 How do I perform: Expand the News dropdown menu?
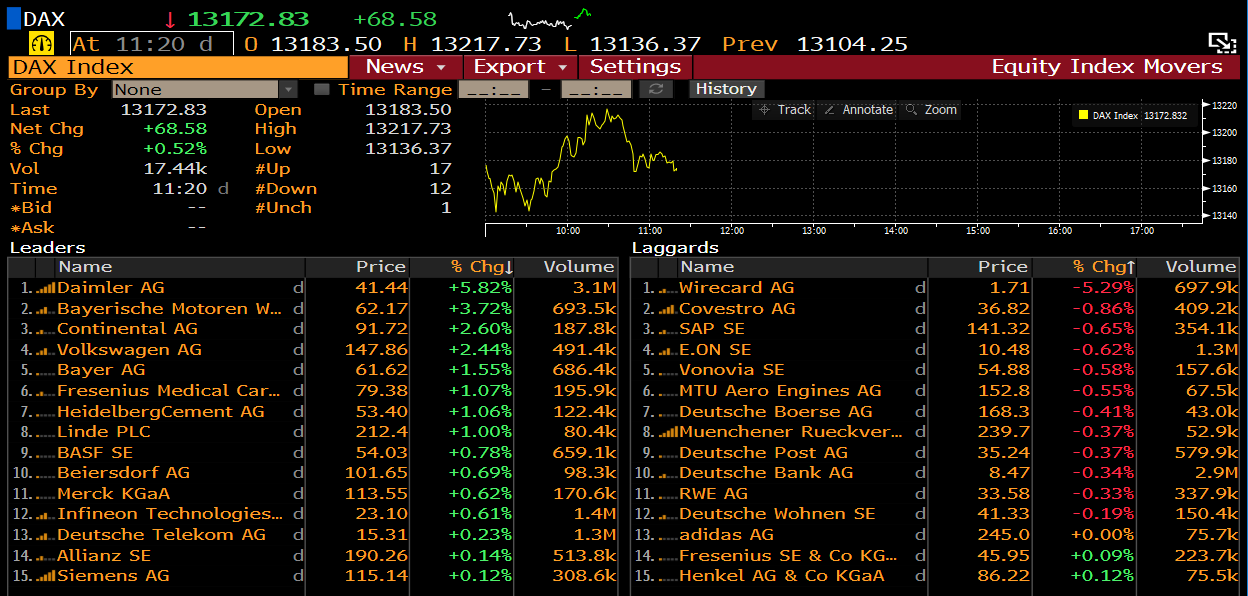pyautogui.click(x=405, y=67)
